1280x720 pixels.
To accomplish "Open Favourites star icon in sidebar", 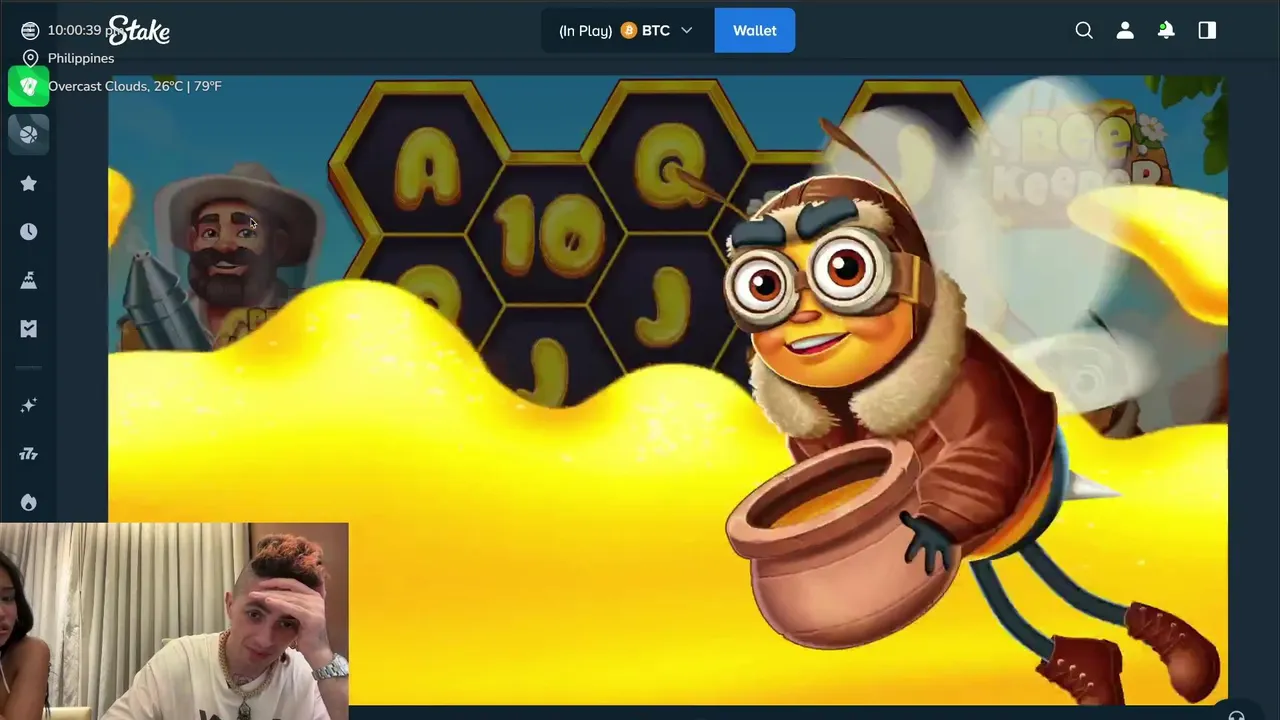I will (x=28, y=183).
